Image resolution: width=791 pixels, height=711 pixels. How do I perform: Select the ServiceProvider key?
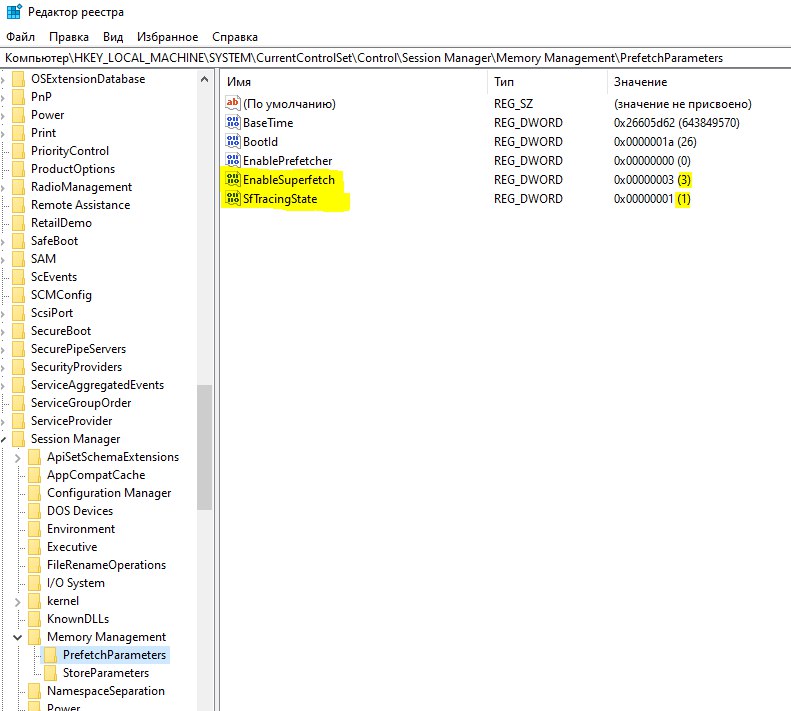point(72,421)
